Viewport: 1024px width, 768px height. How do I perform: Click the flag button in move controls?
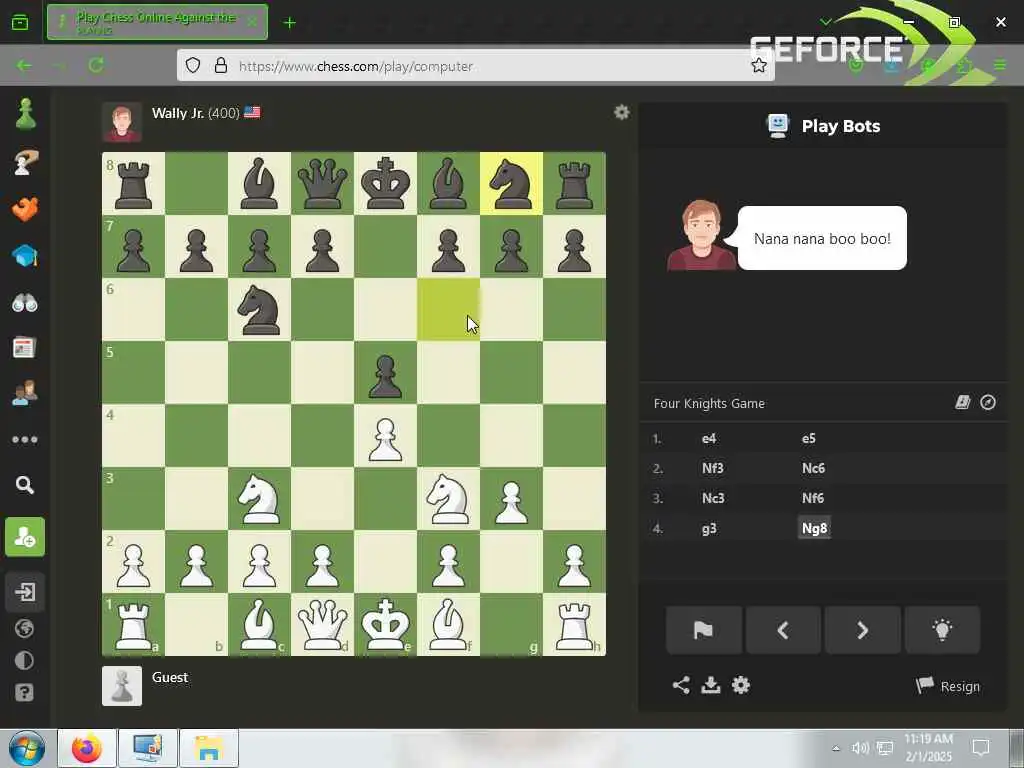703,630
